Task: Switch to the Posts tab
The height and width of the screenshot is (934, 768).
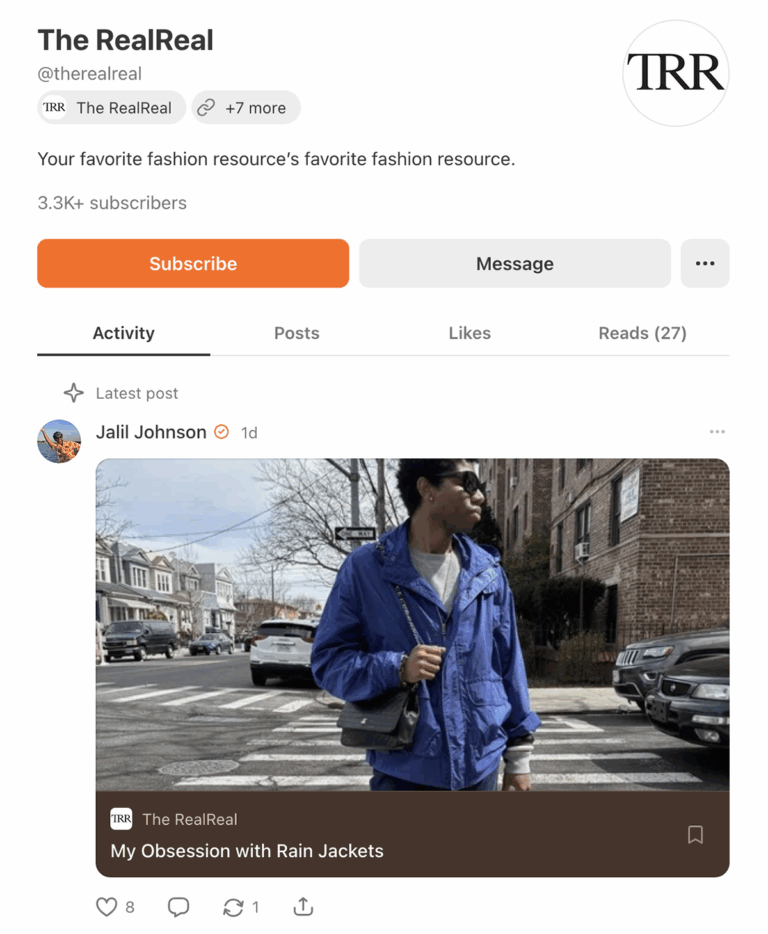Action: point(296,333)
